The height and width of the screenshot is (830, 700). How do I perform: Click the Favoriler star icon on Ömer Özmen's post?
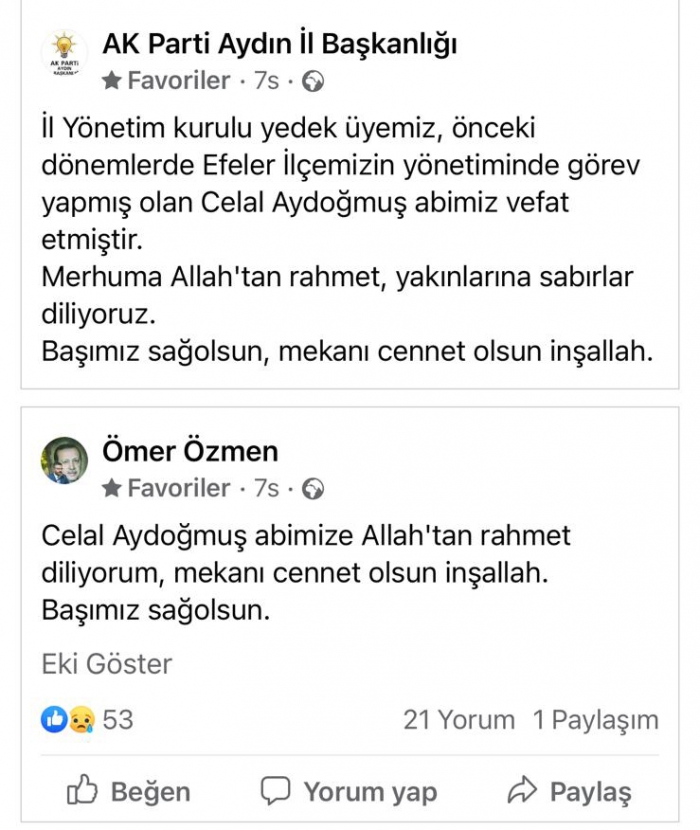[x=113, y=488]
